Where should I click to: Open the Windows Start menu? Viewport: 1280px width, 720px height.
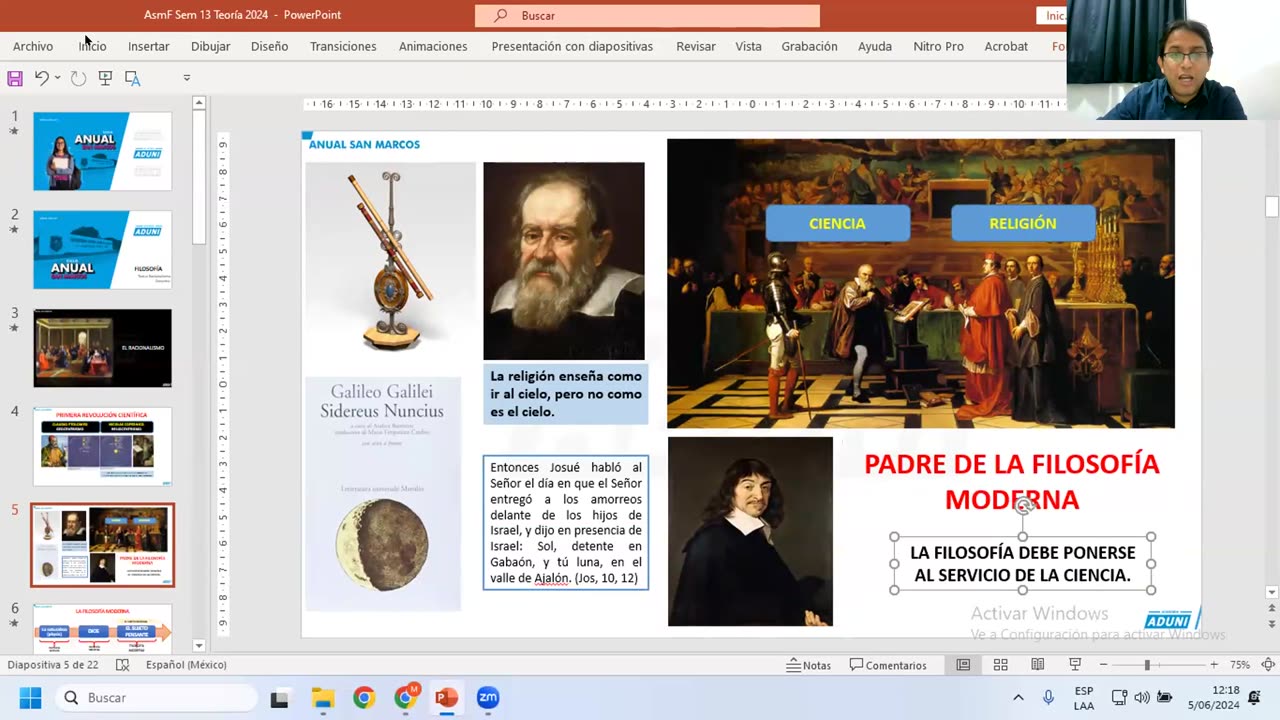pyautogui.click(x=30, y=697)
